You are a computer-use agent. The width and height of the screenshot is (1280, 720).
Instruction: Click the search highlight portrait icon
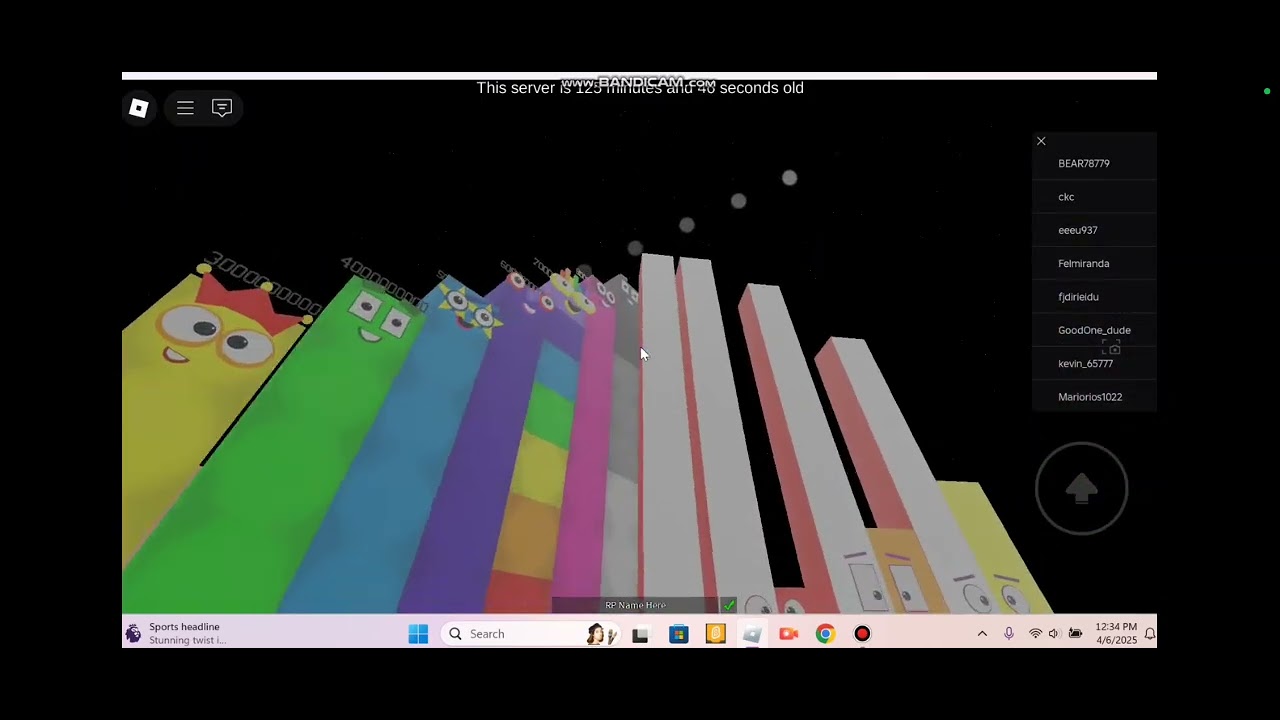(x=601, y=634)
